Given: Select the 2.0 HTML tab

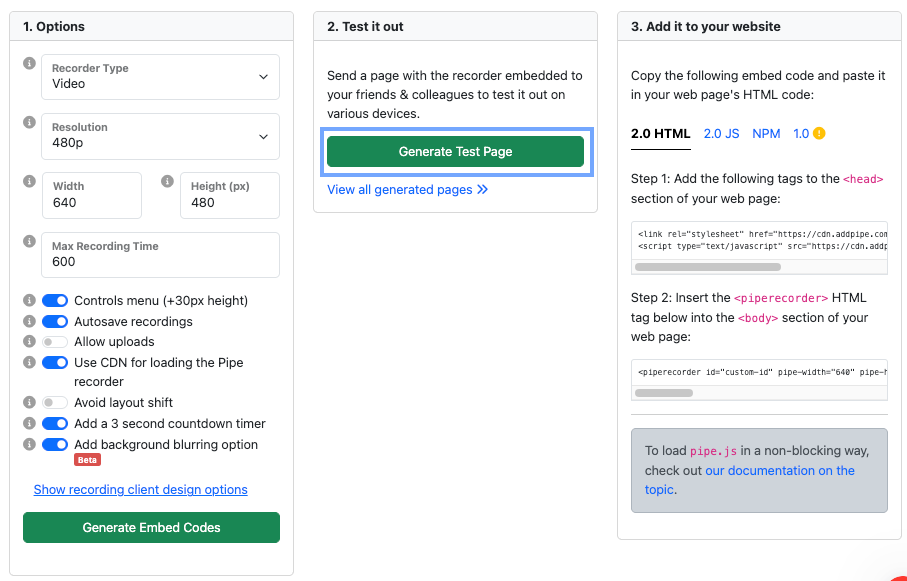Looking at the screenshot, I should (x=661, y=134).
